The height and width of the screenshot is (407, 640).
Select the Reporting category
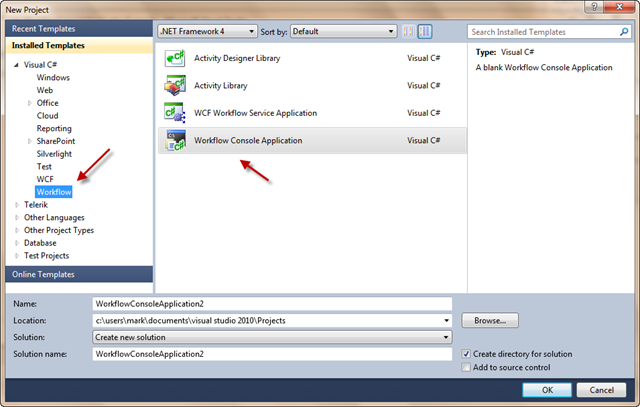[x=54, y=129]
